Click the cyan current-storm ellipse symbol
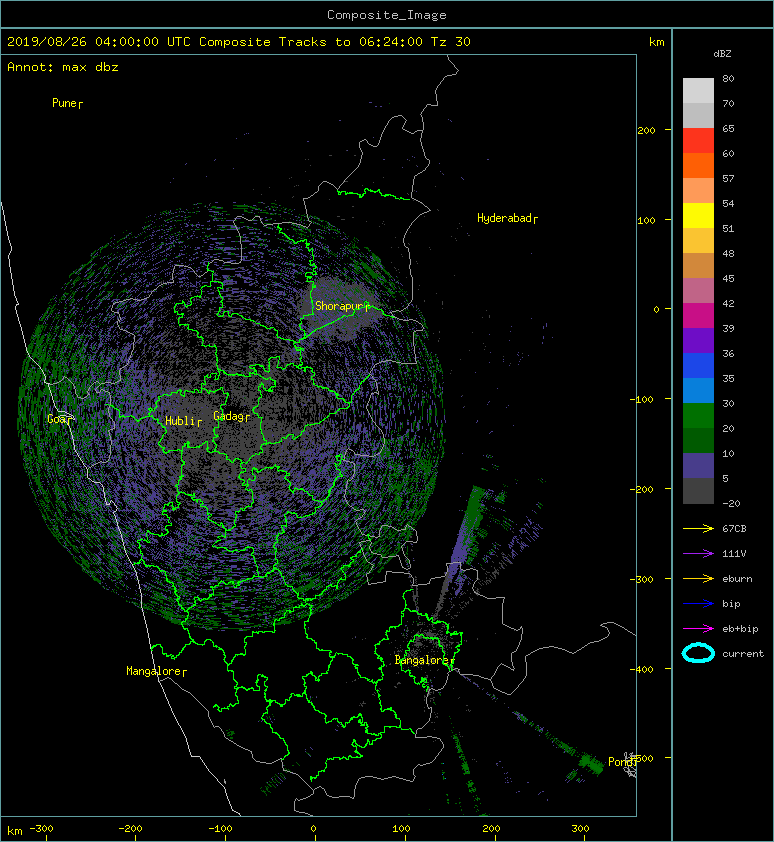 click(698, 653)
